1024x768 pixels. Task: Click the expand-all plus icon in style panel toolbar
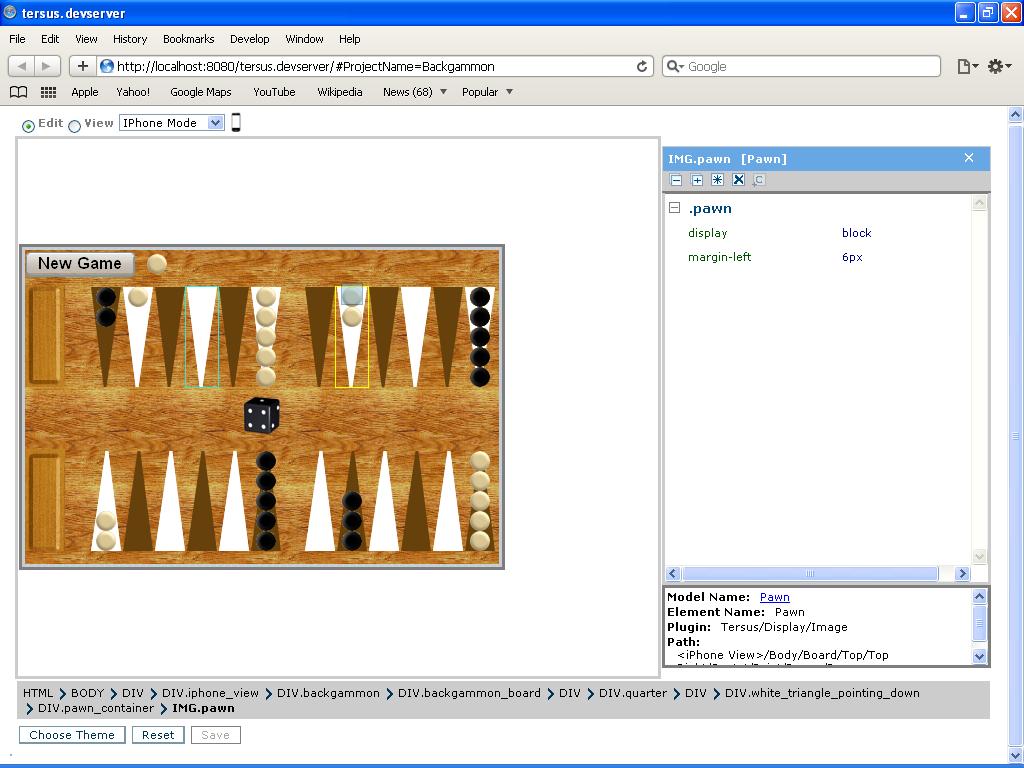click(697, 180)
